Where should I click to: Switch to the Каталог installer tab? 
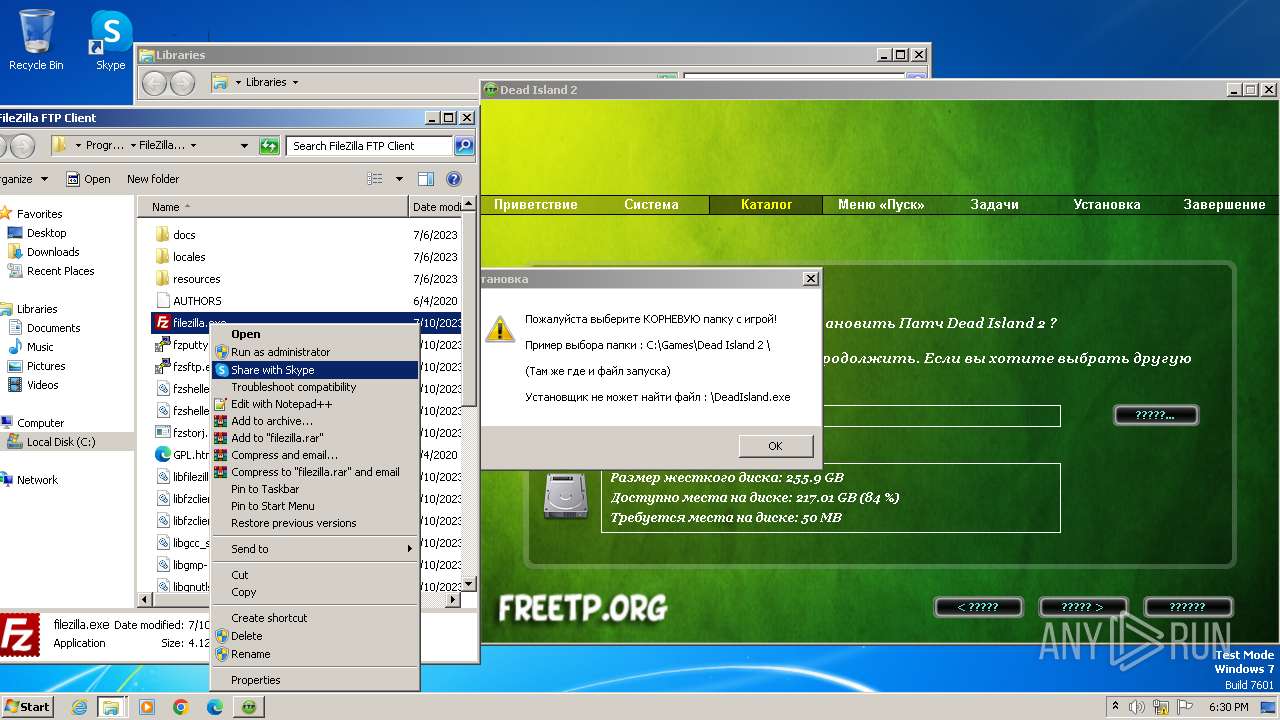coord(766,204)
